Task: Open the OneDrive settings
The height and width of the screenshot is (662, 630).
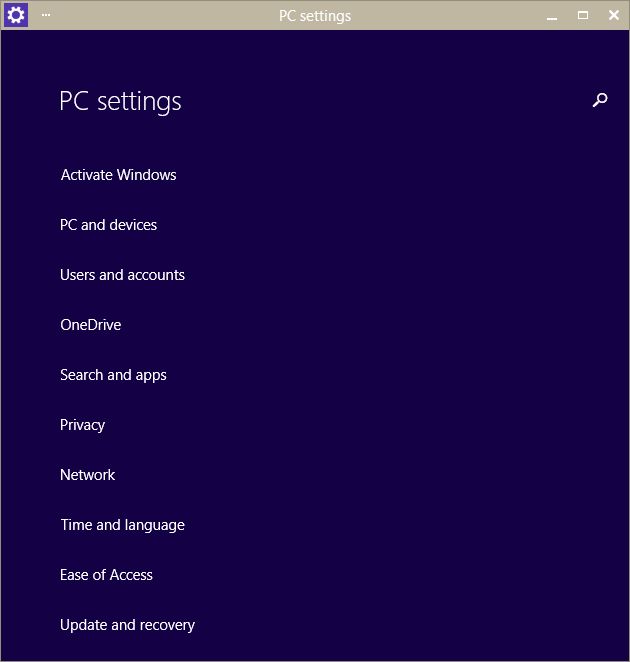Action: click(90, 325)
